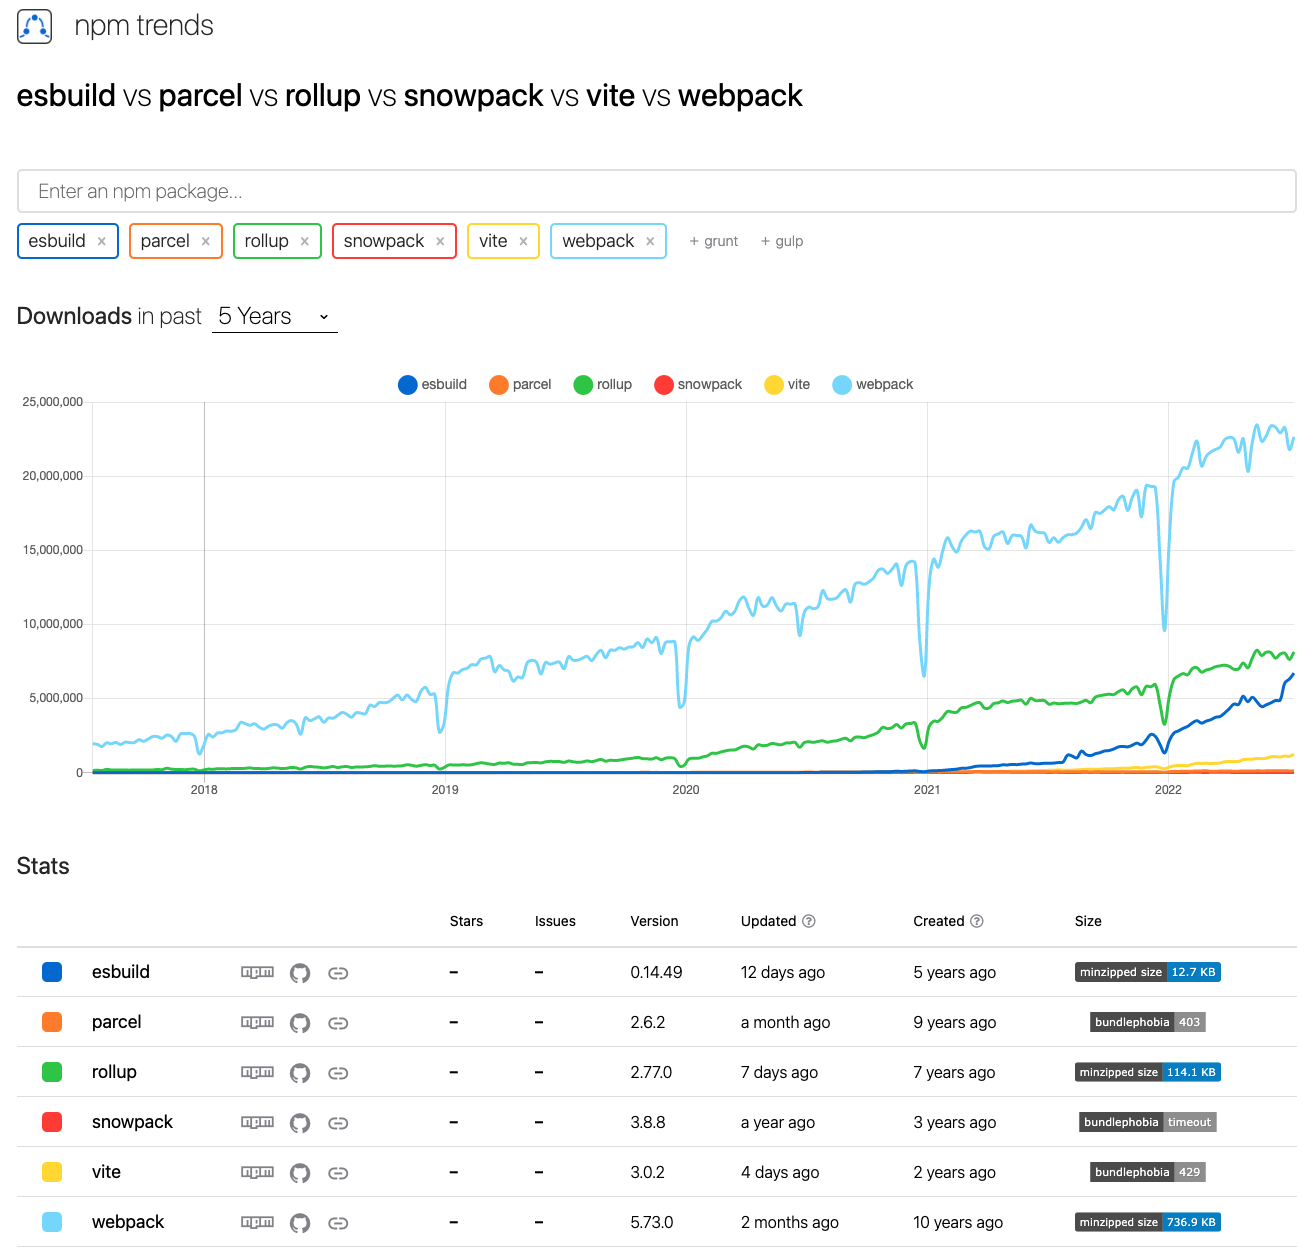The height and width of the screenshot is (1255, 1315).
Task: Click rollup green color swatch in Stats
Action: click(52, 1072)
